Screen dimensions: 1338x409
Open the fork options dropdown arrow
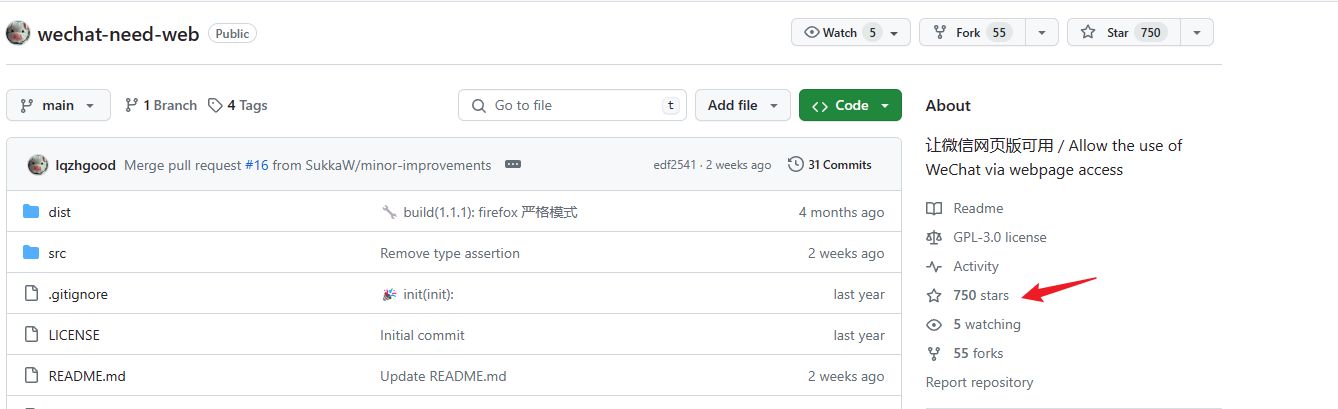[x=1042, y=32]
